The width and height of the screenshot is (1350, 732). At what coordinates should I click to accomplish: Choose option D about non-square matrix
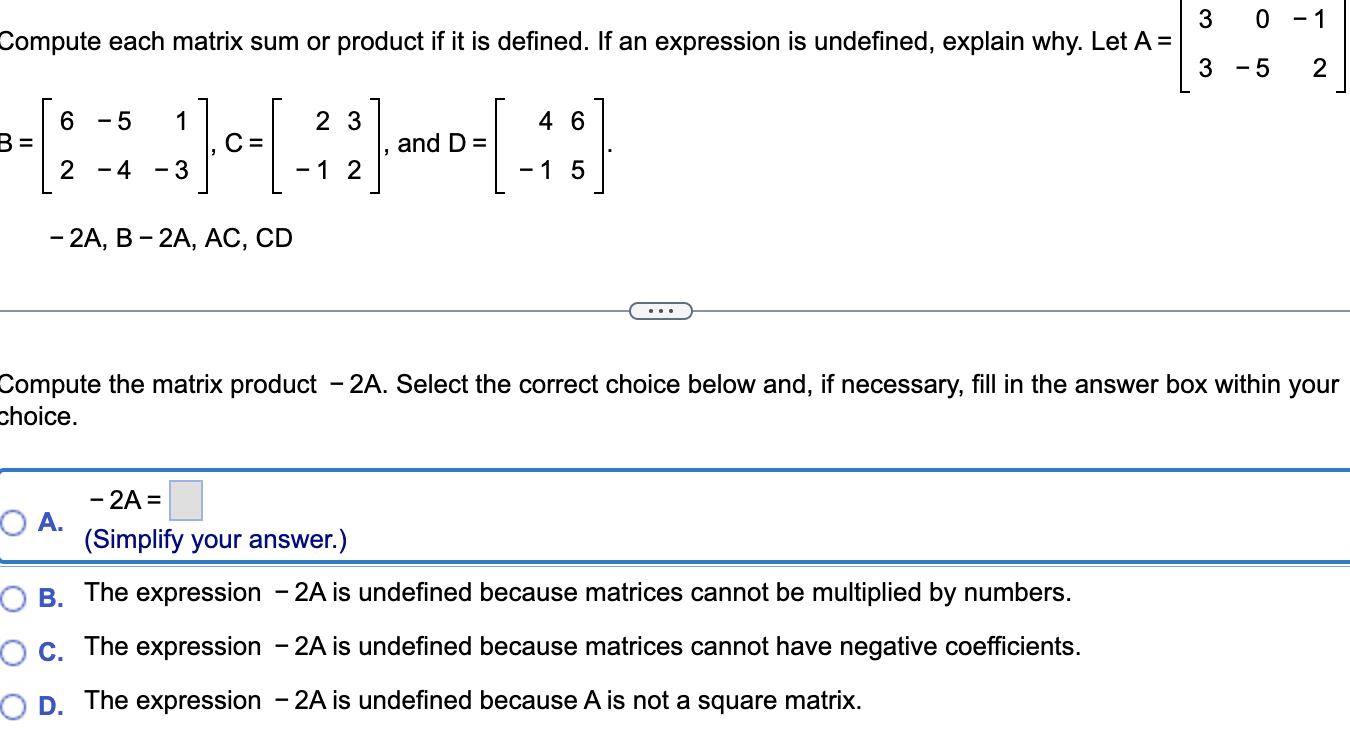11,705
